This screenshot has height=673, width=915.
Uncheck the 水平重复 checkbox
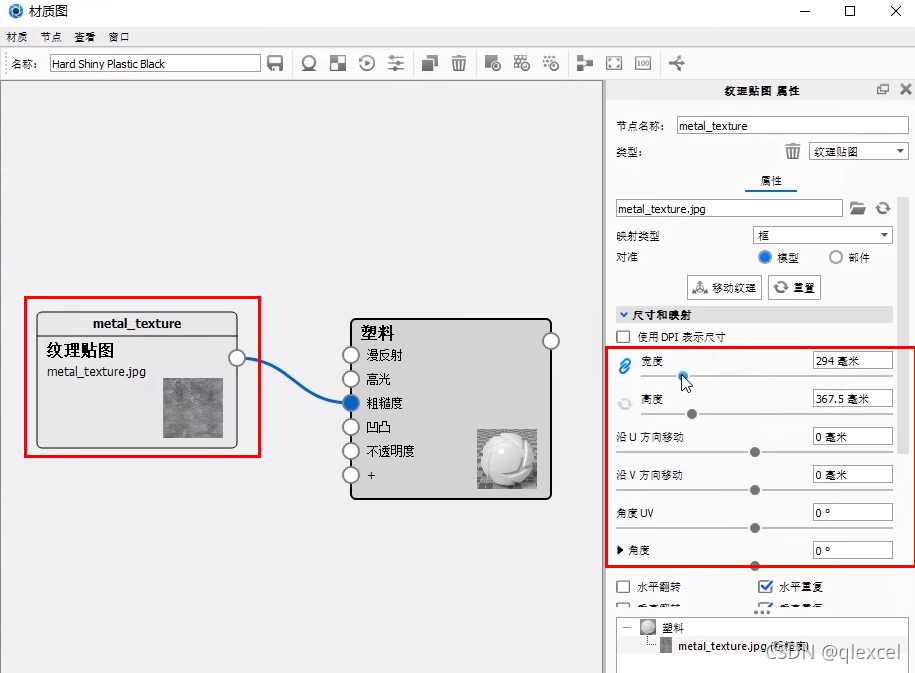click(x=765, y=587)
